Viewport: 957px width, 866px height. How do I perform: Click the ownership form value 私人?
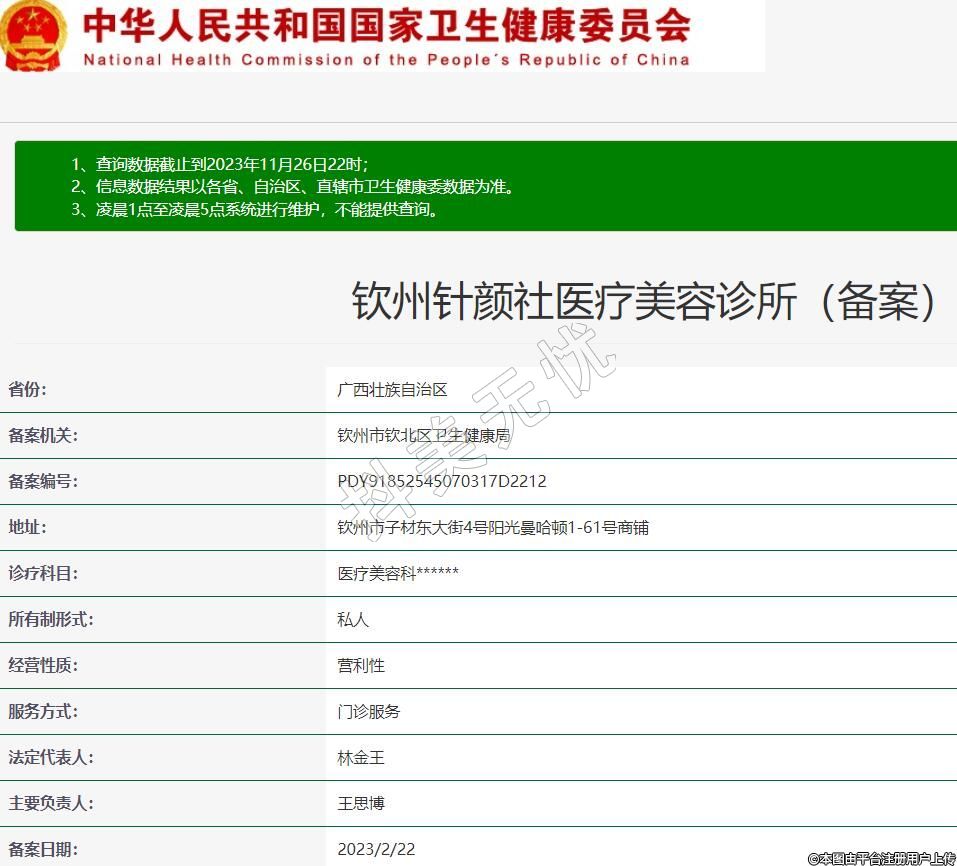[353, 620]
